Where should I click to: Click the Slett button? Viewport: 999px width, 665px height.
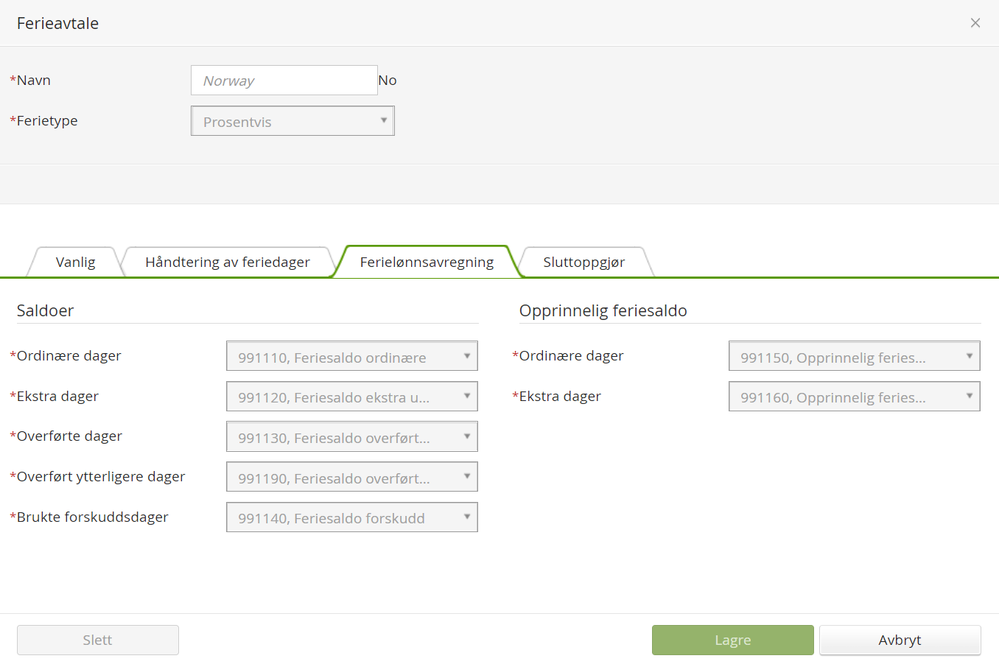[x=98, y=640]
